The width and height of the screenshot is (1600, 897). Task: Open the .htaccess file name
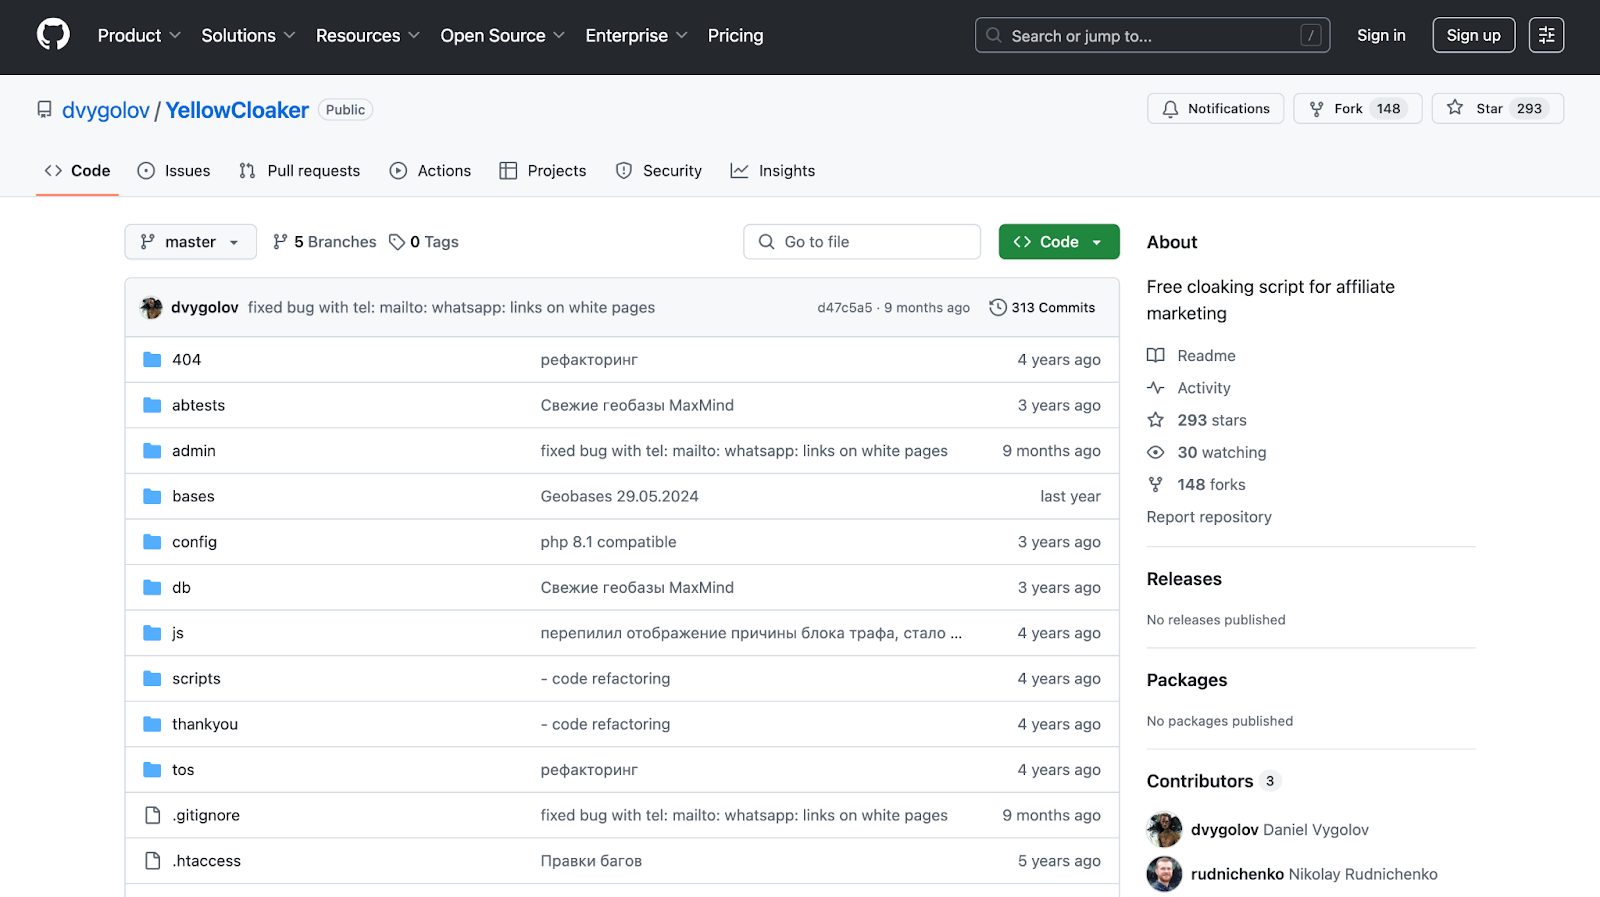point(206,861)
